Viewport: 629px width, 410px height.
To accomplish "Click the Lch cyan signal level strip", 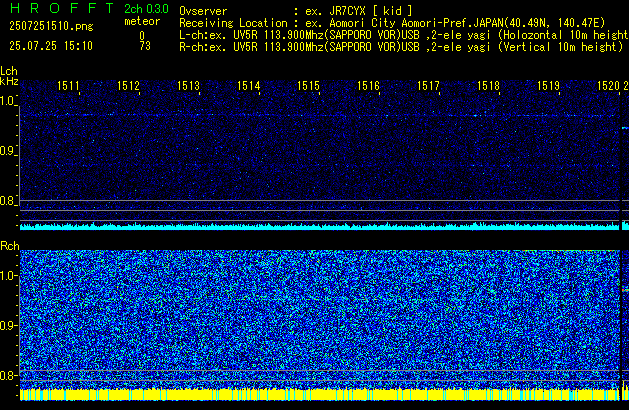I will (320, 226).
